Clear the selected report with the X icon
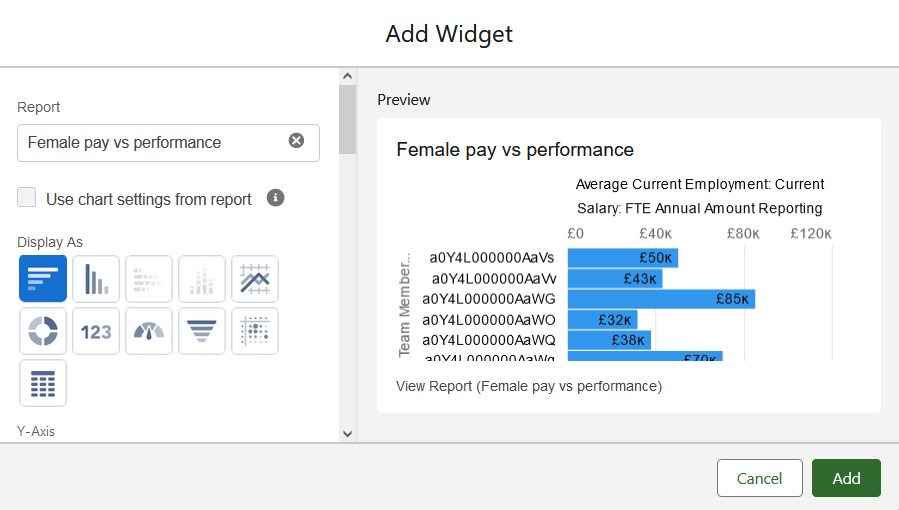The width and height of the screenshot is (899, 510). (x=296, y=141)
